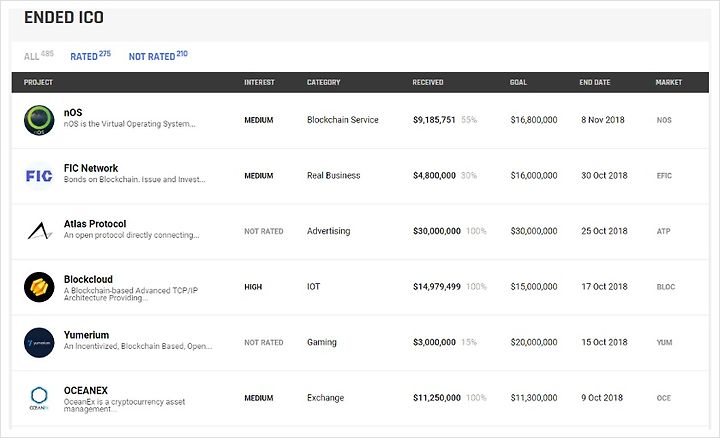Click the $4,800,000 received amount
Image resolution: width=720 pixels, height=438 pixels.
click(x=434, y=175)
